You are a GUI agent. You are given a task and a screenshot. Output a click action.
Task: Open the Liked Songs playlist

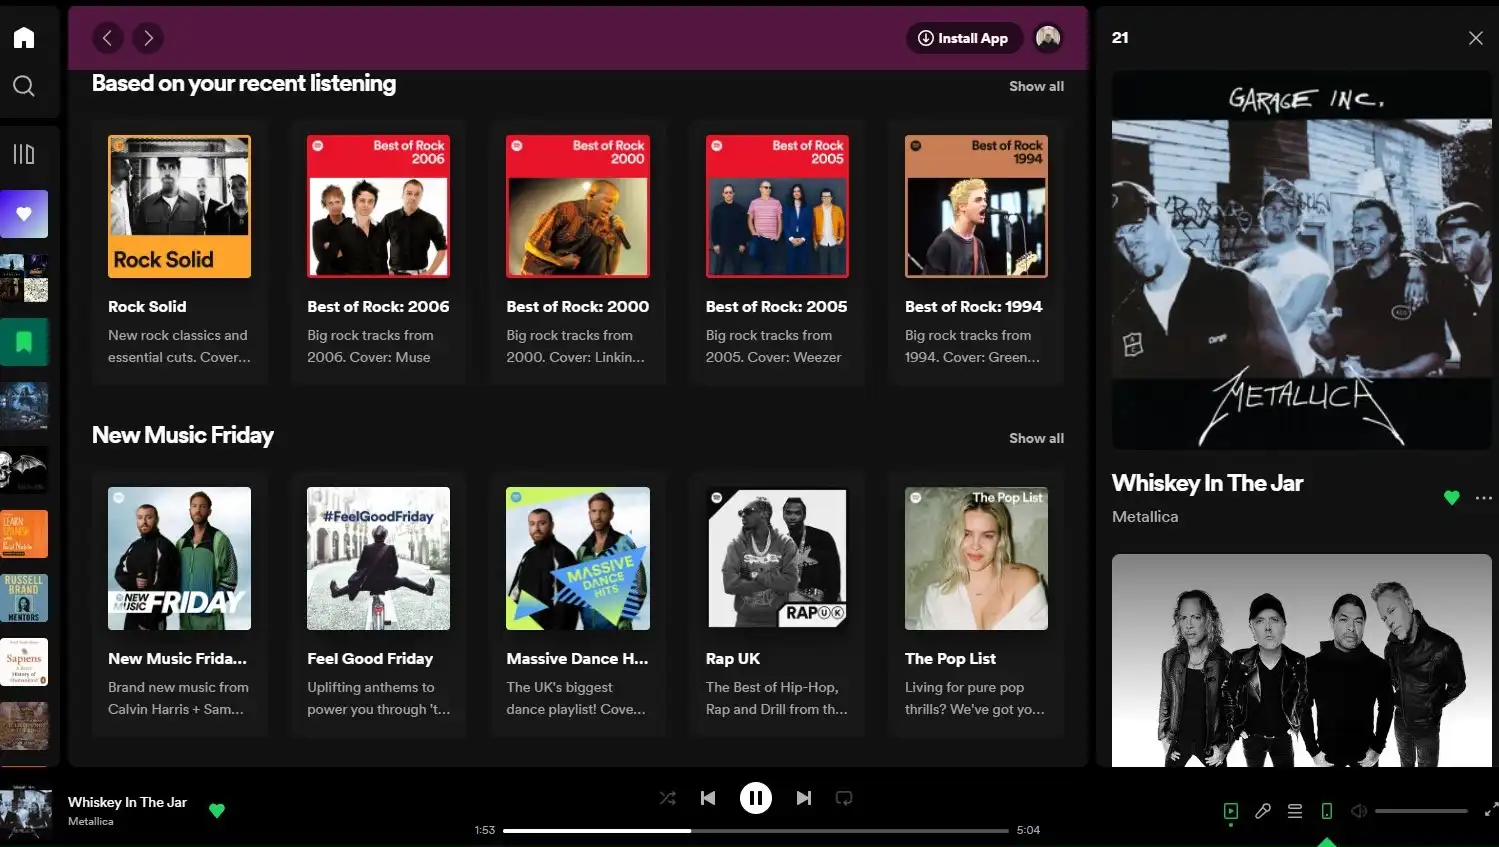(x=24, y=214)
